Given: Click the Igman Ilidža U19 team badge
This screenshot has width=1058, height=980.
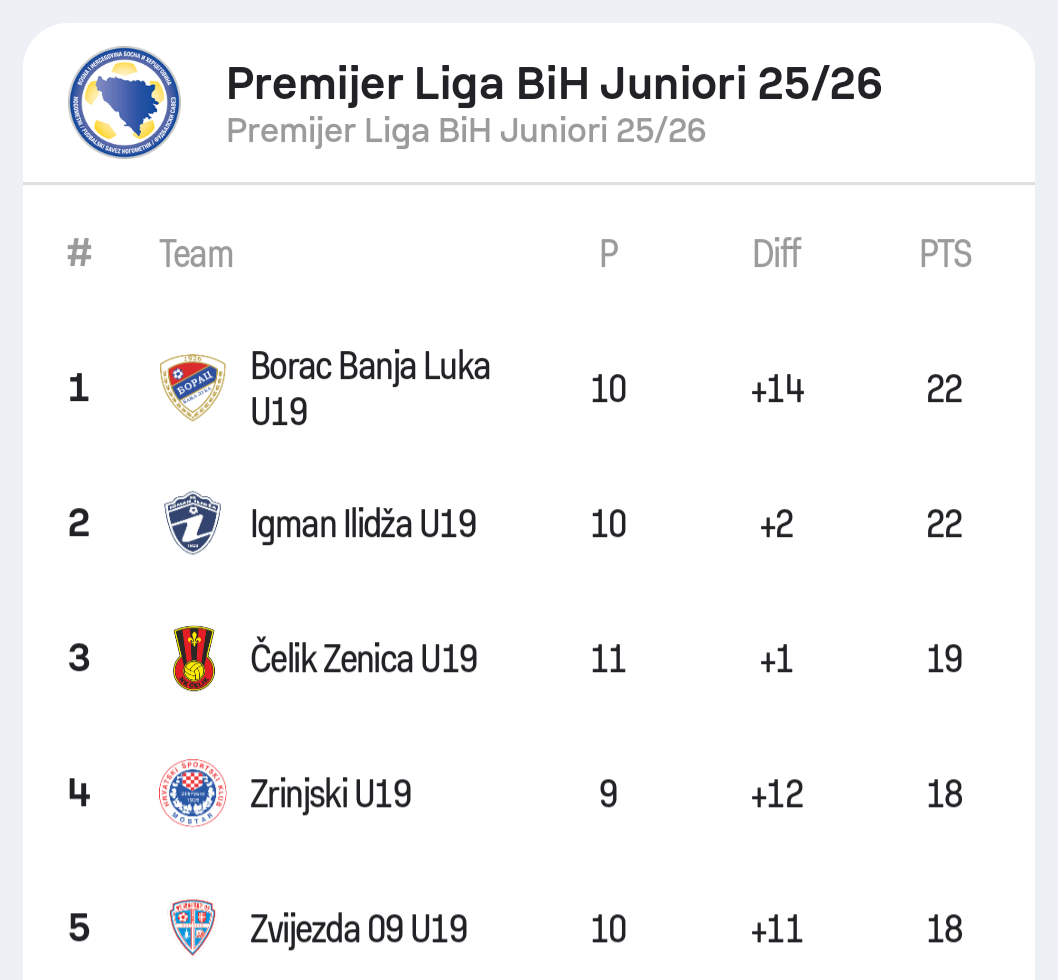Looking at the screenshot, I should (193, 523).
